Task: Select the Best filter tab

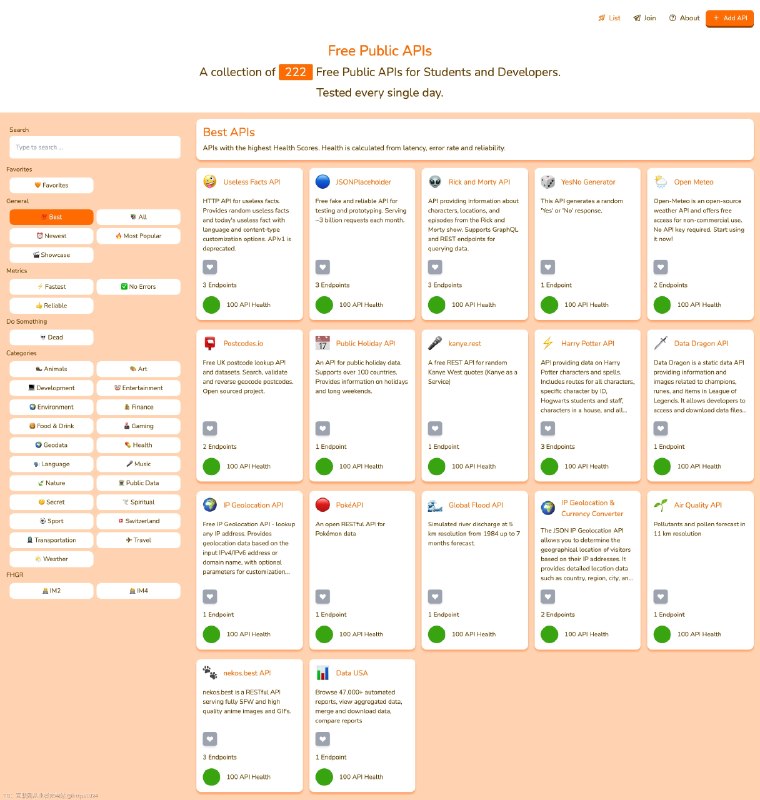Action: 52,217
